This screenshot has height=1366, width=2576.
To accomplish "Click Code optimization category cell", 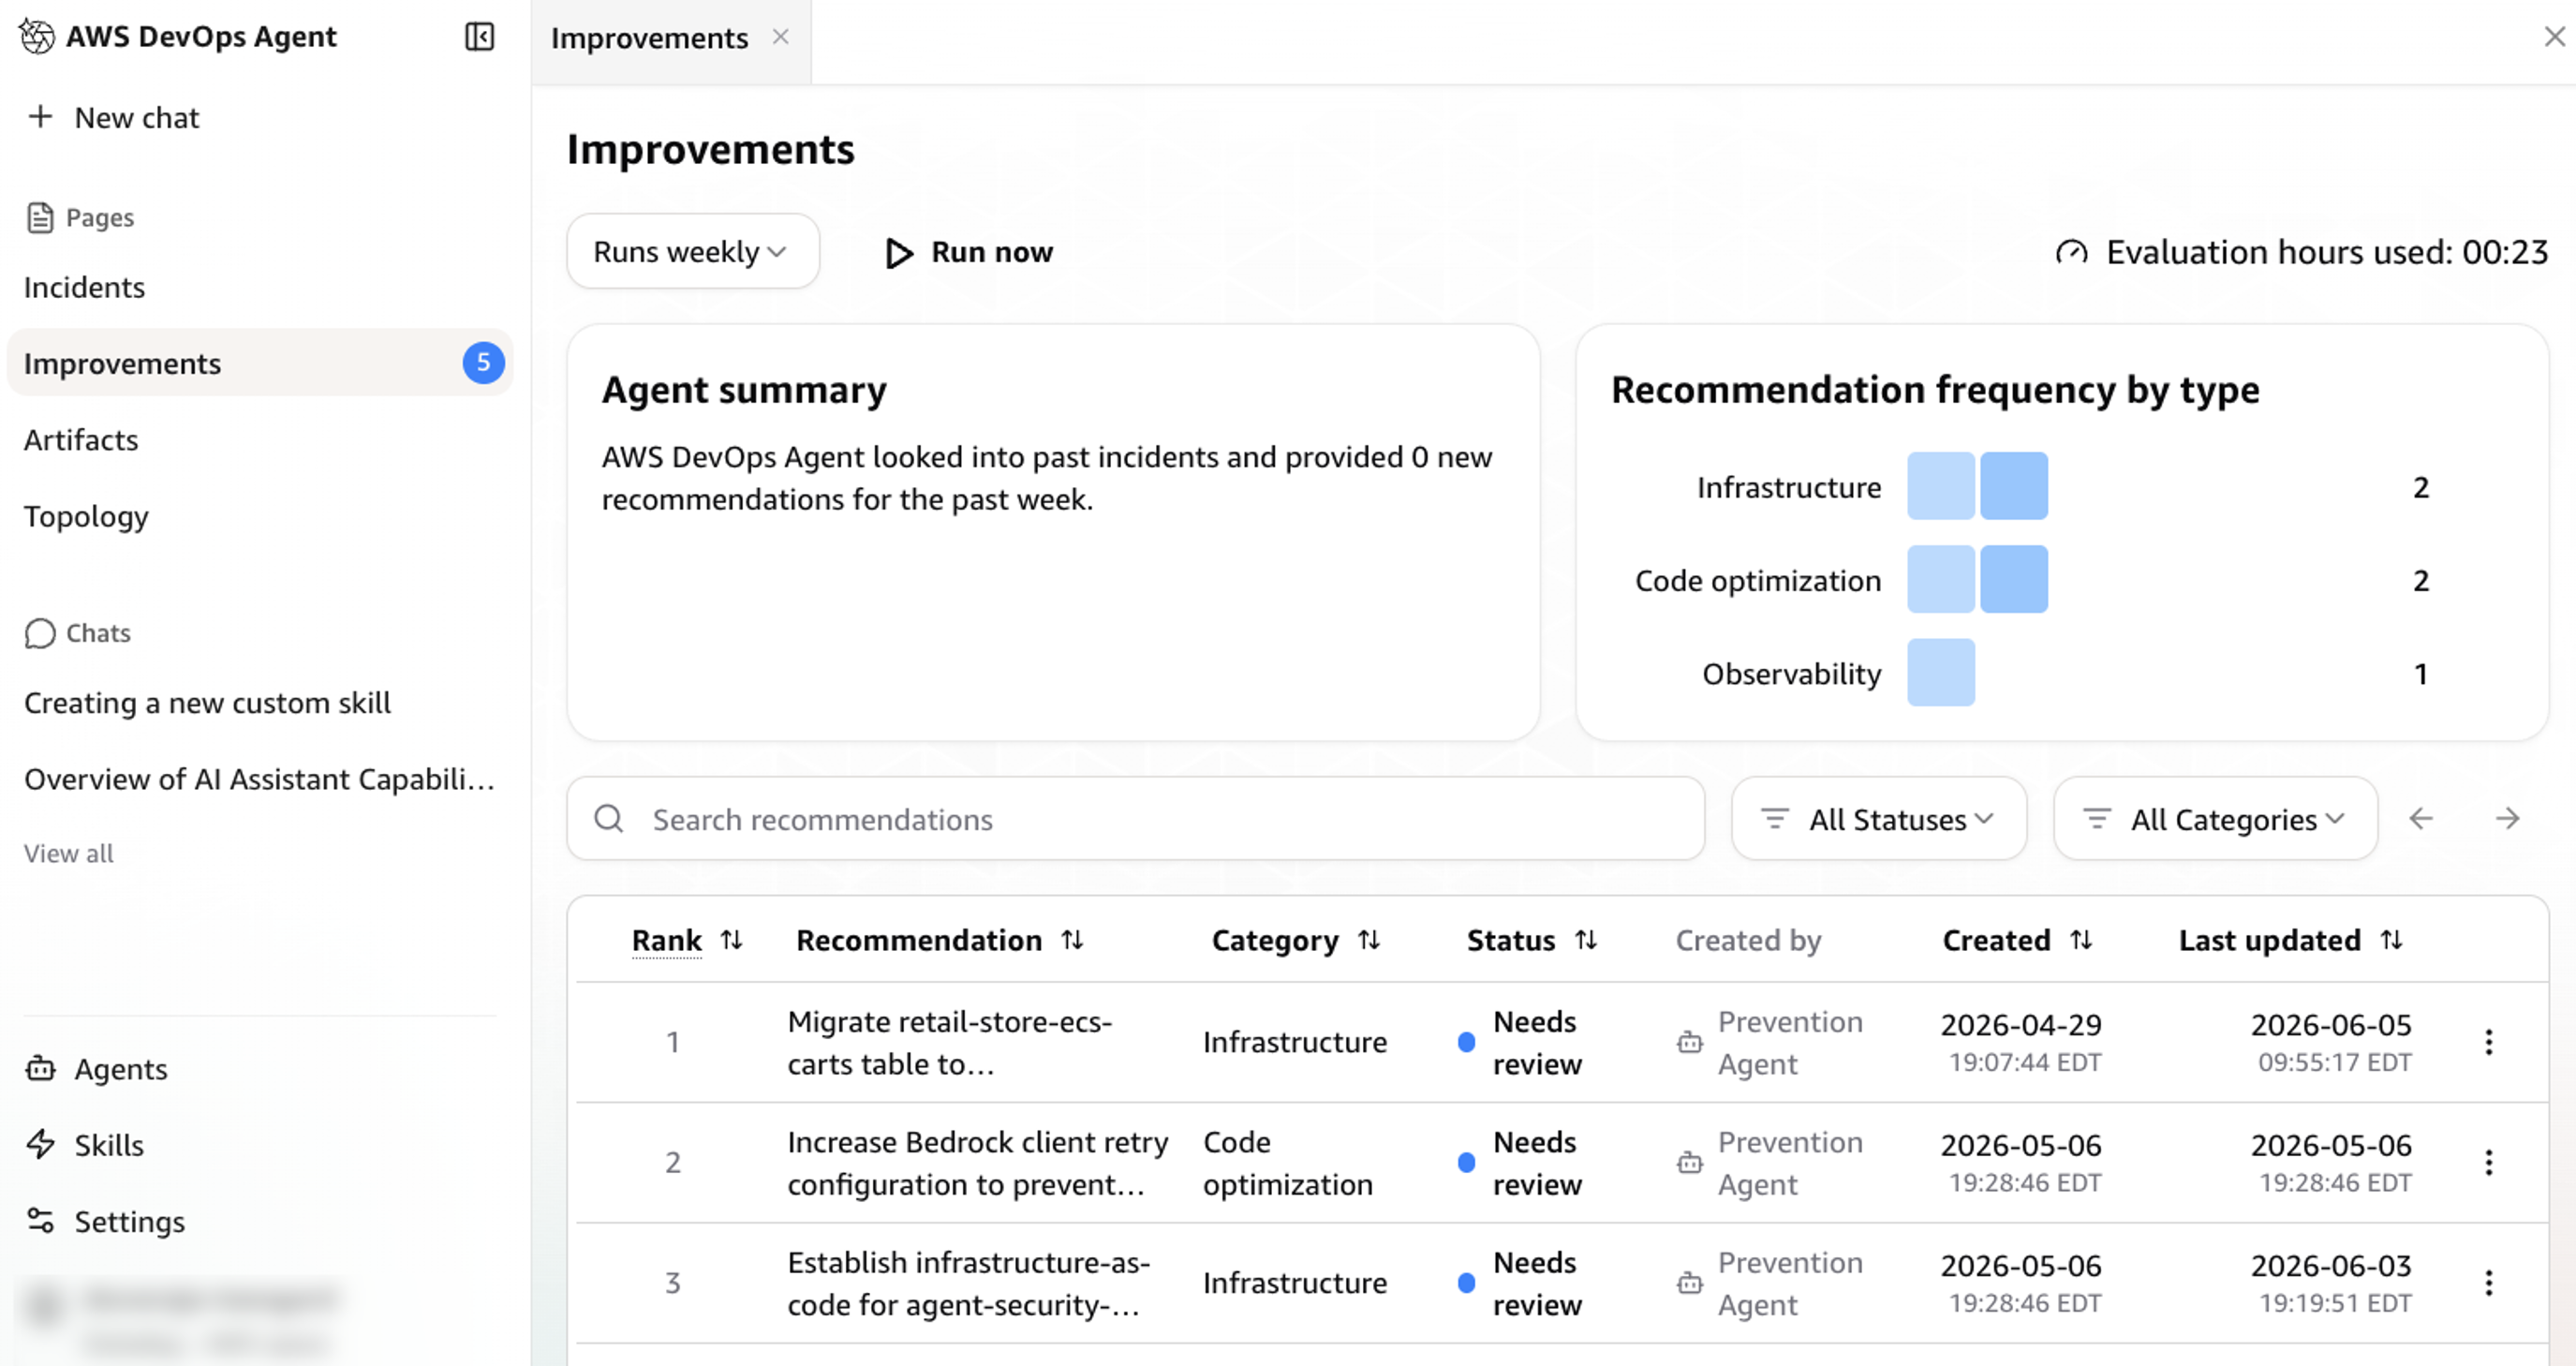I will 1287,1162.
